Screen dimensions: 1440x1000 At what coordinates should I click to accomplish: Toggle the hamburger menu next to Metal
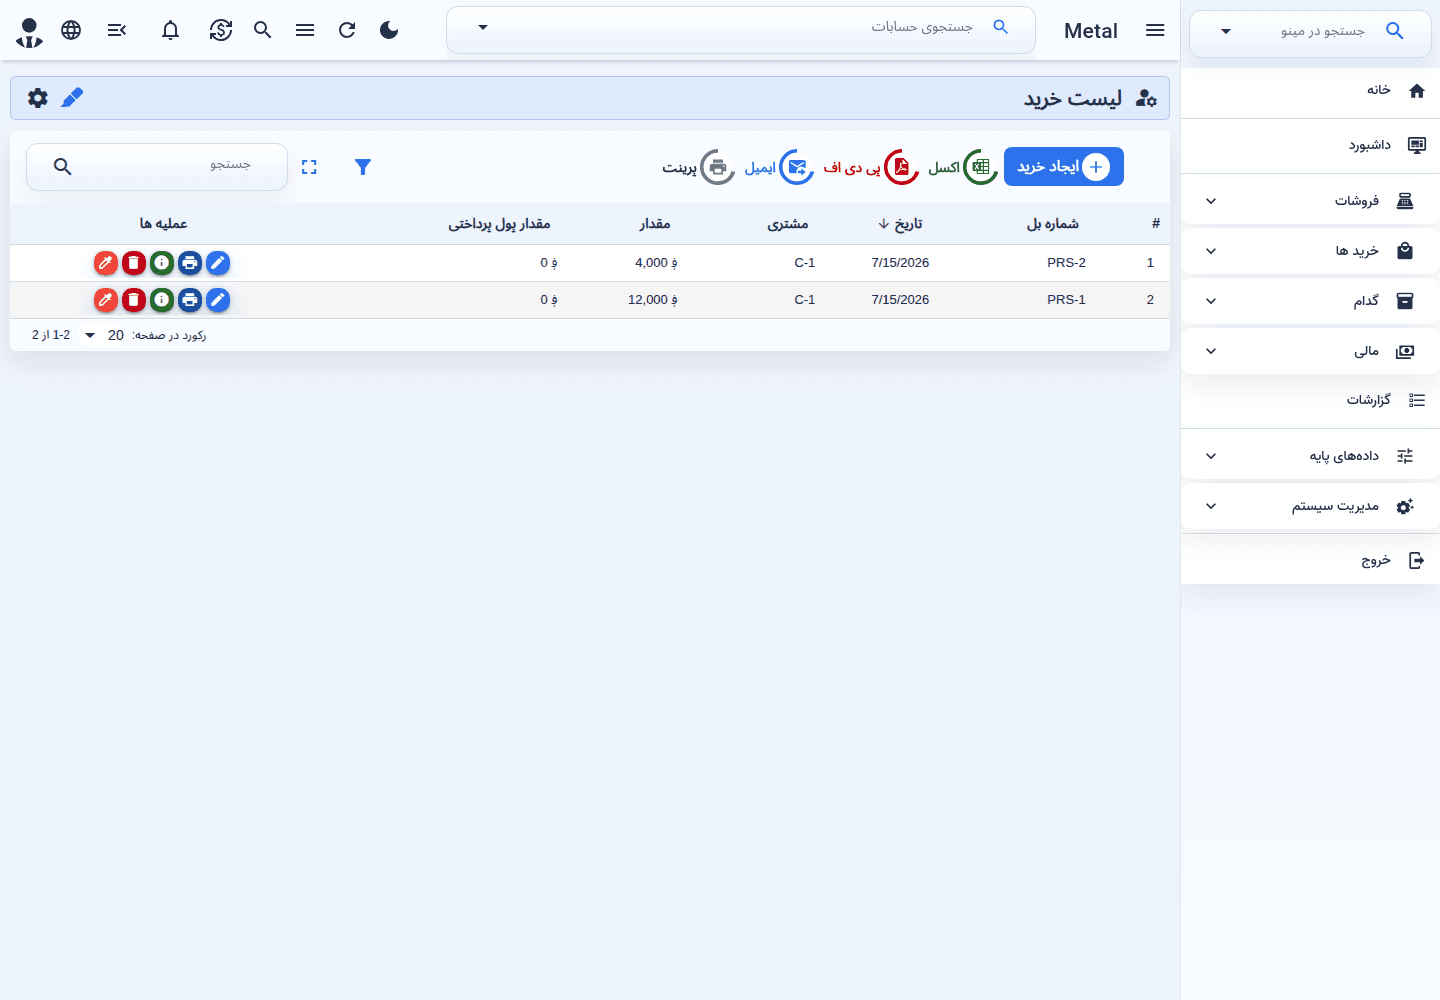[x=1155, y=30]
